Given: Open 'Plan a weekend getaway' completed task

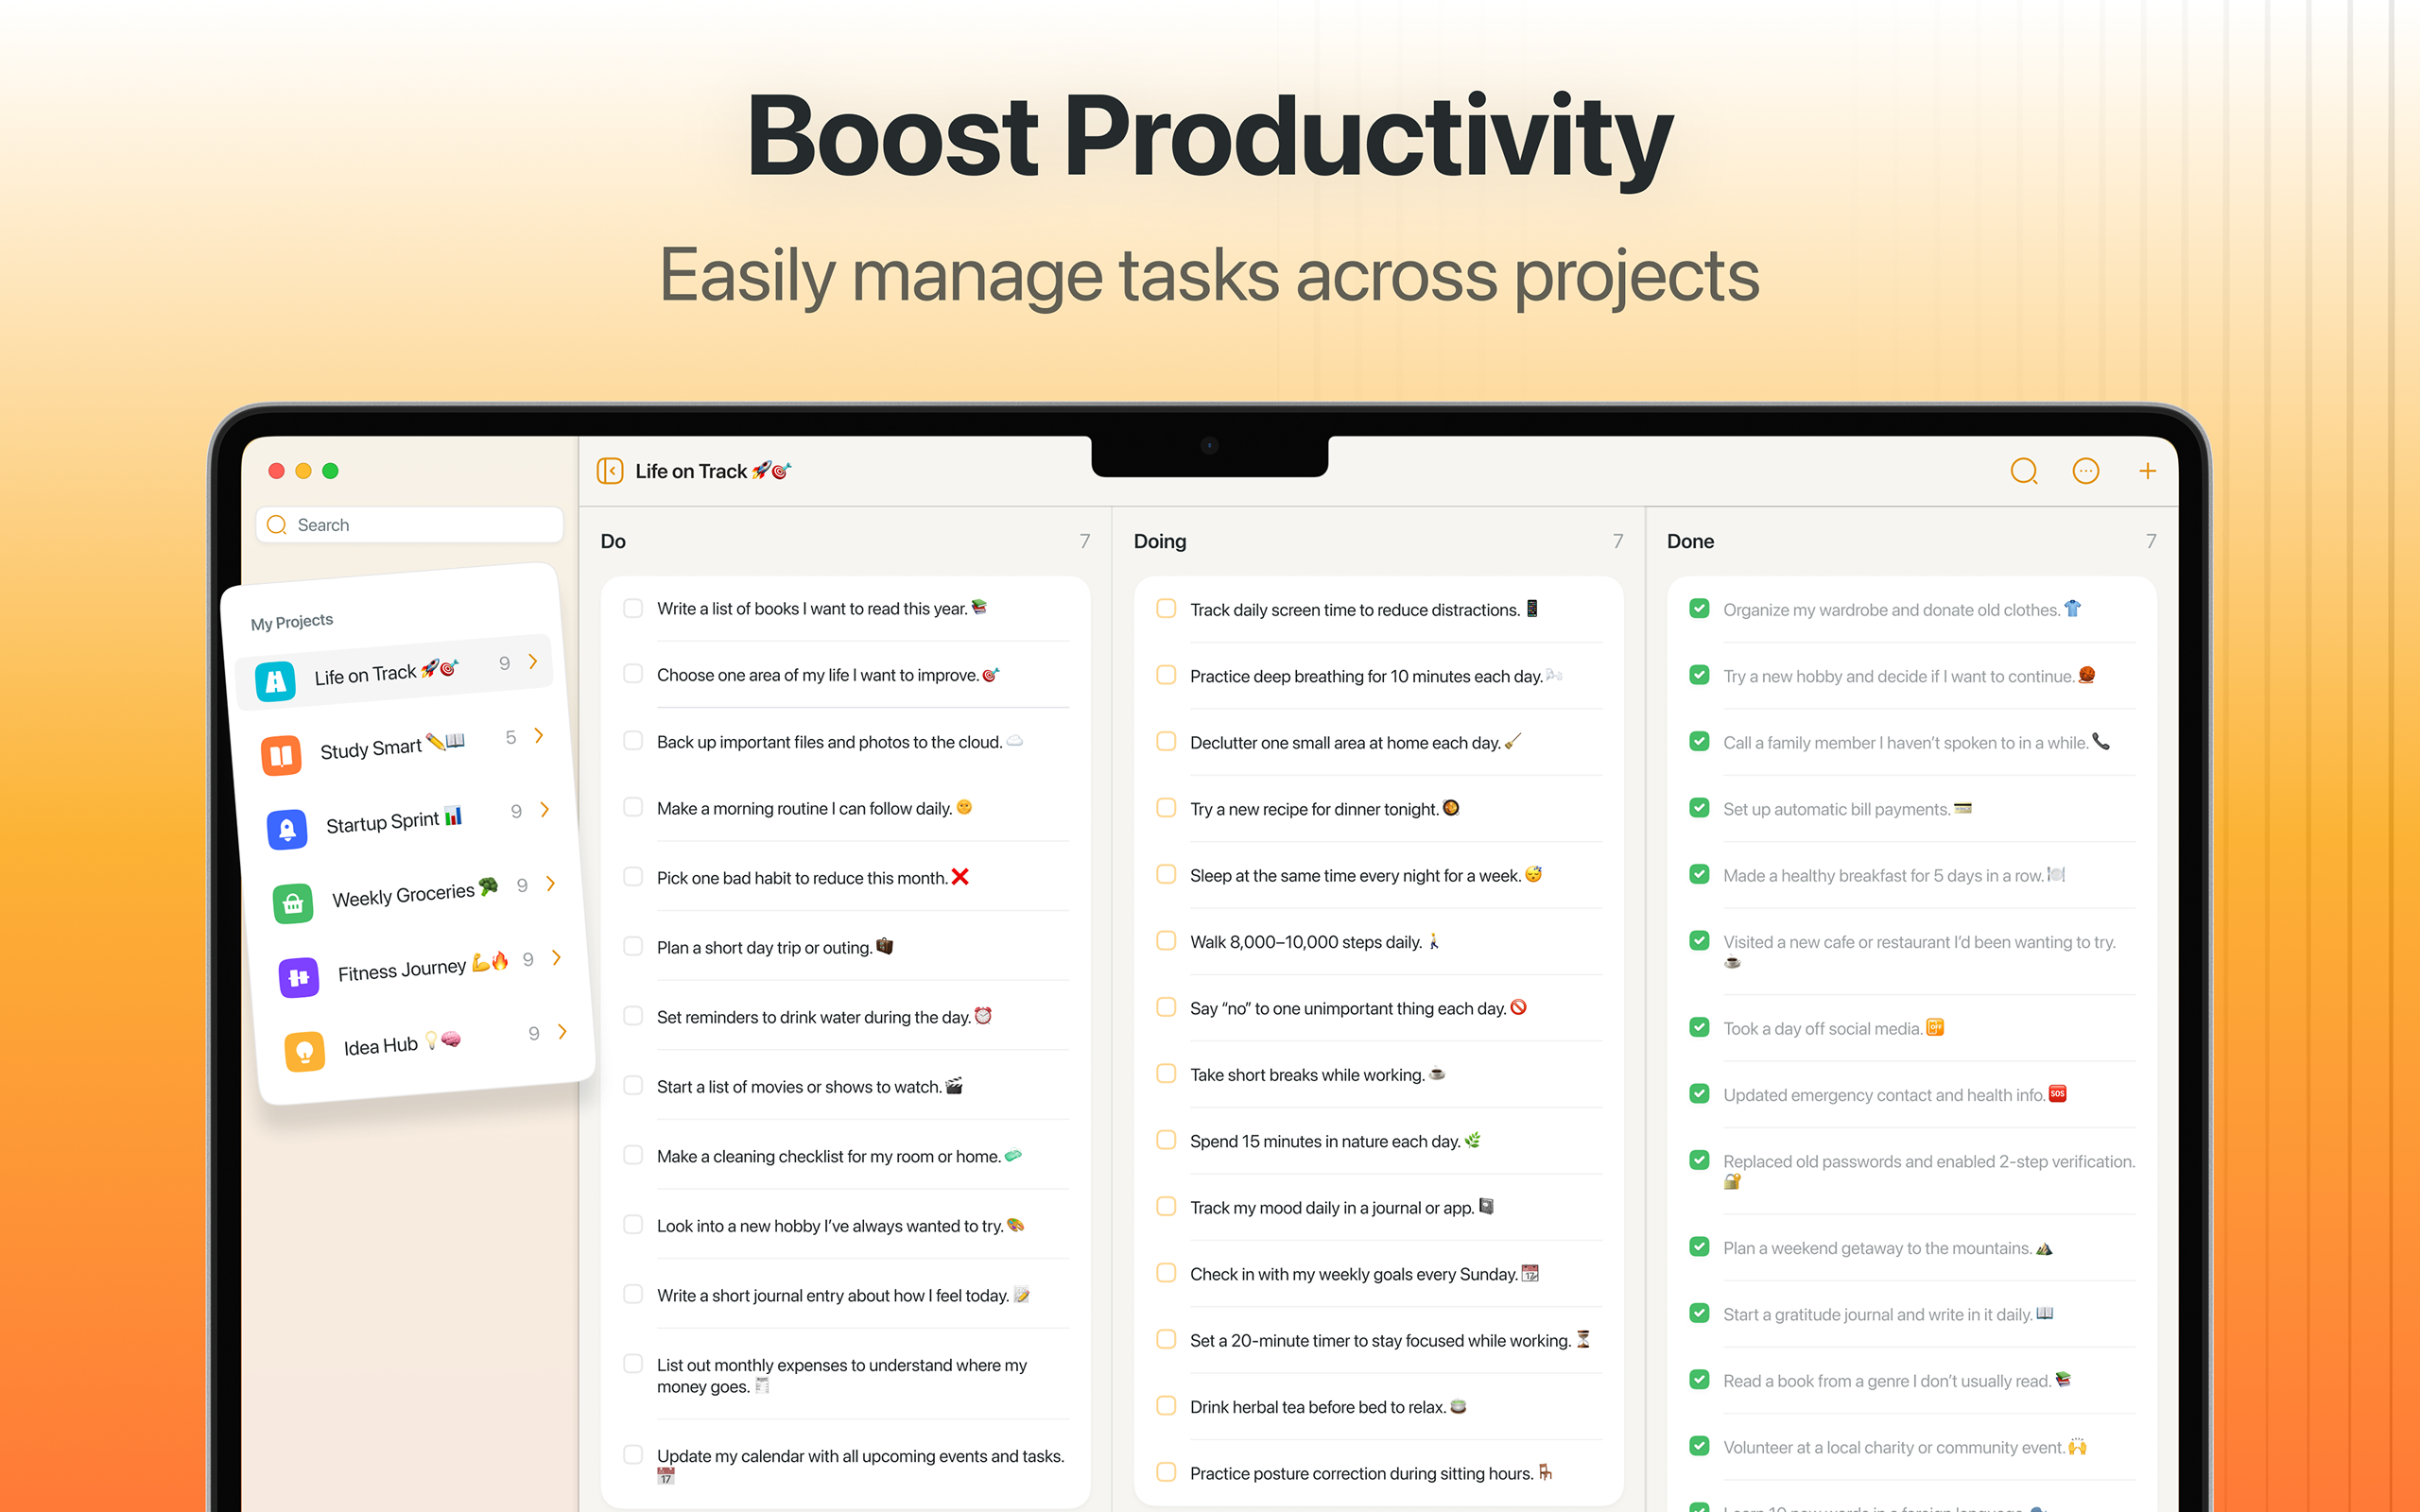Looking at the screenshot, I should tap(1888, 1248).
